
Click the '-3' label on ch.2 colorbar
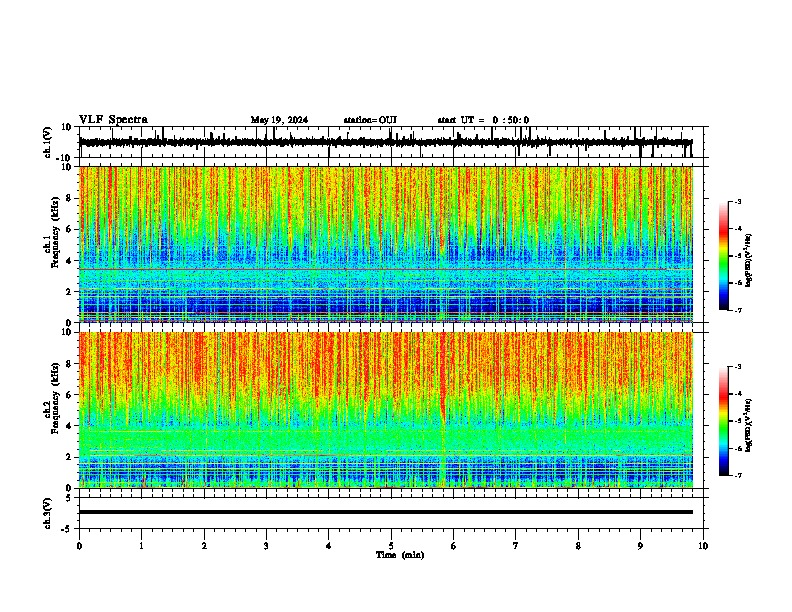[x=737, y=367]
